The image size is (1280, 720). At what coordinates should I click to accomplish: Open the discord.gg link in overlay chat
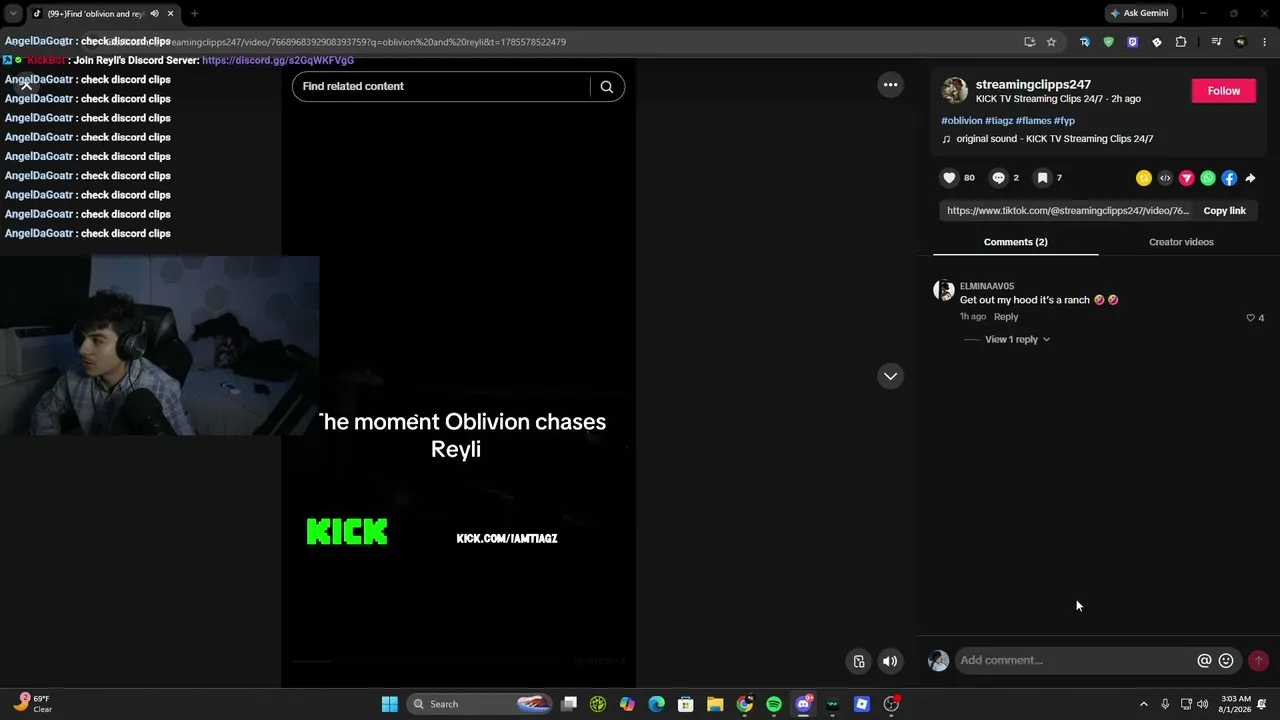pos(278,60)
